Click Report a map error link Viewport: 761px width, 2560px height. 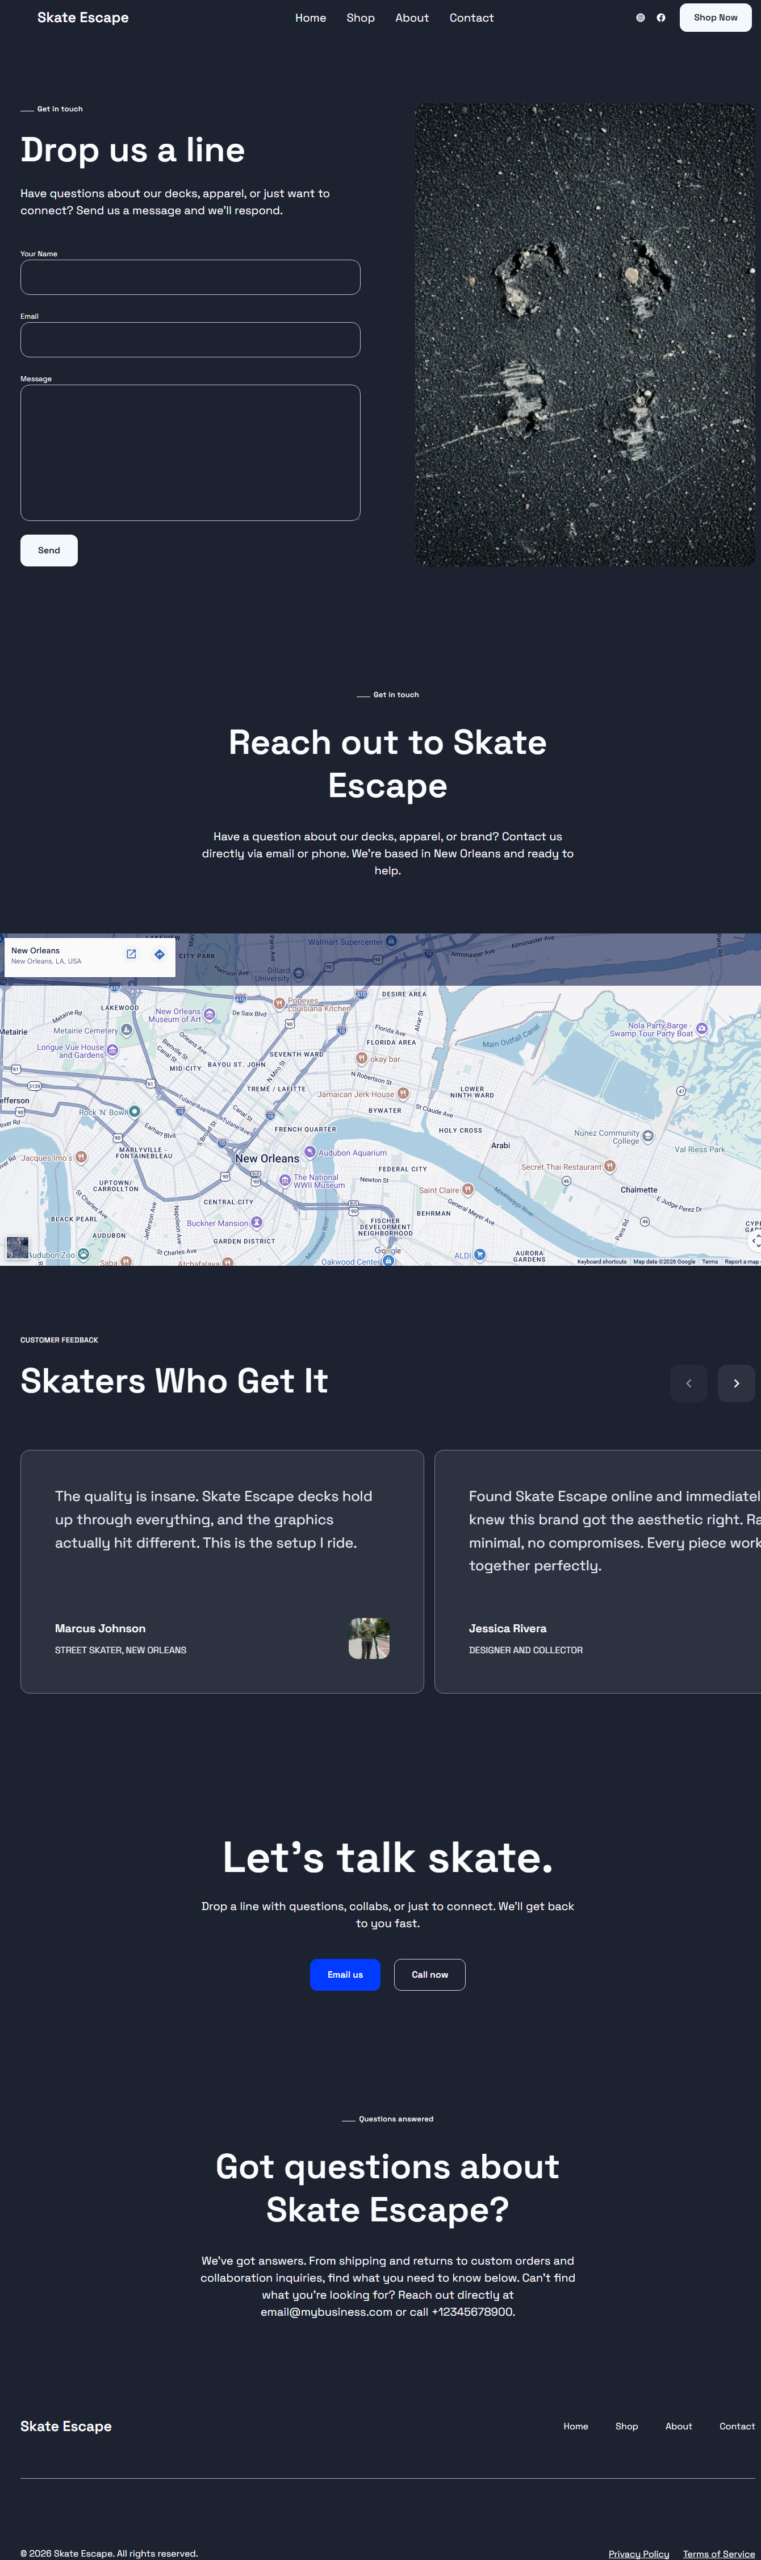pyautogui.click(x=742, y=1262)
